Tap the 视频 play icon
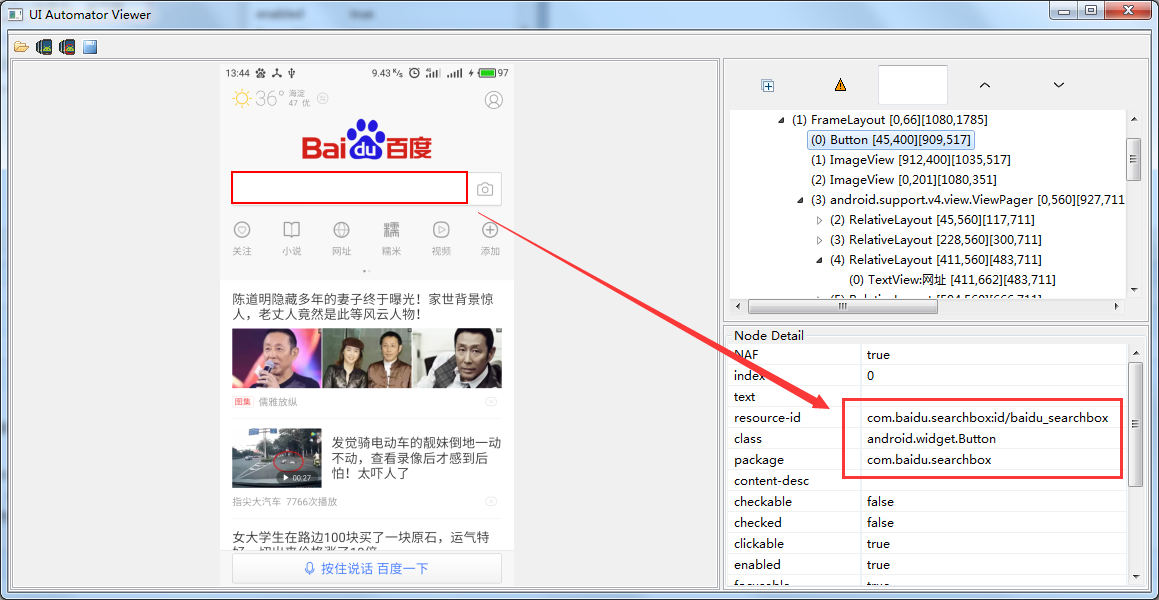This screenshot has height=600, width=1159. tap(441, 229)
